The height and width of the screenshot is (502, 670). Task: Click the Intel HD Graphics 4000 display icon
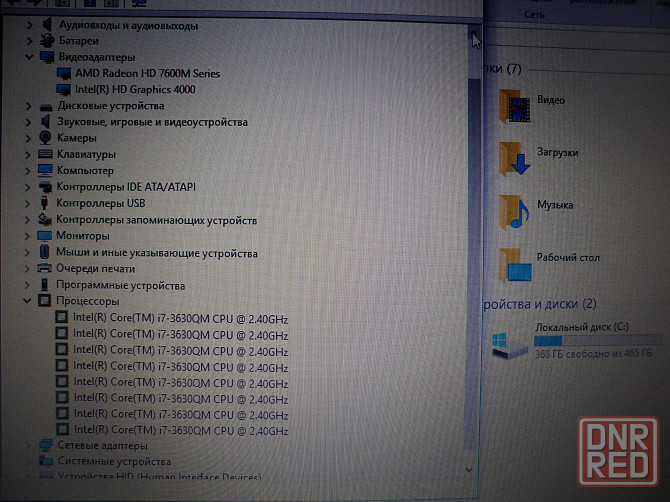click(63, 90)
